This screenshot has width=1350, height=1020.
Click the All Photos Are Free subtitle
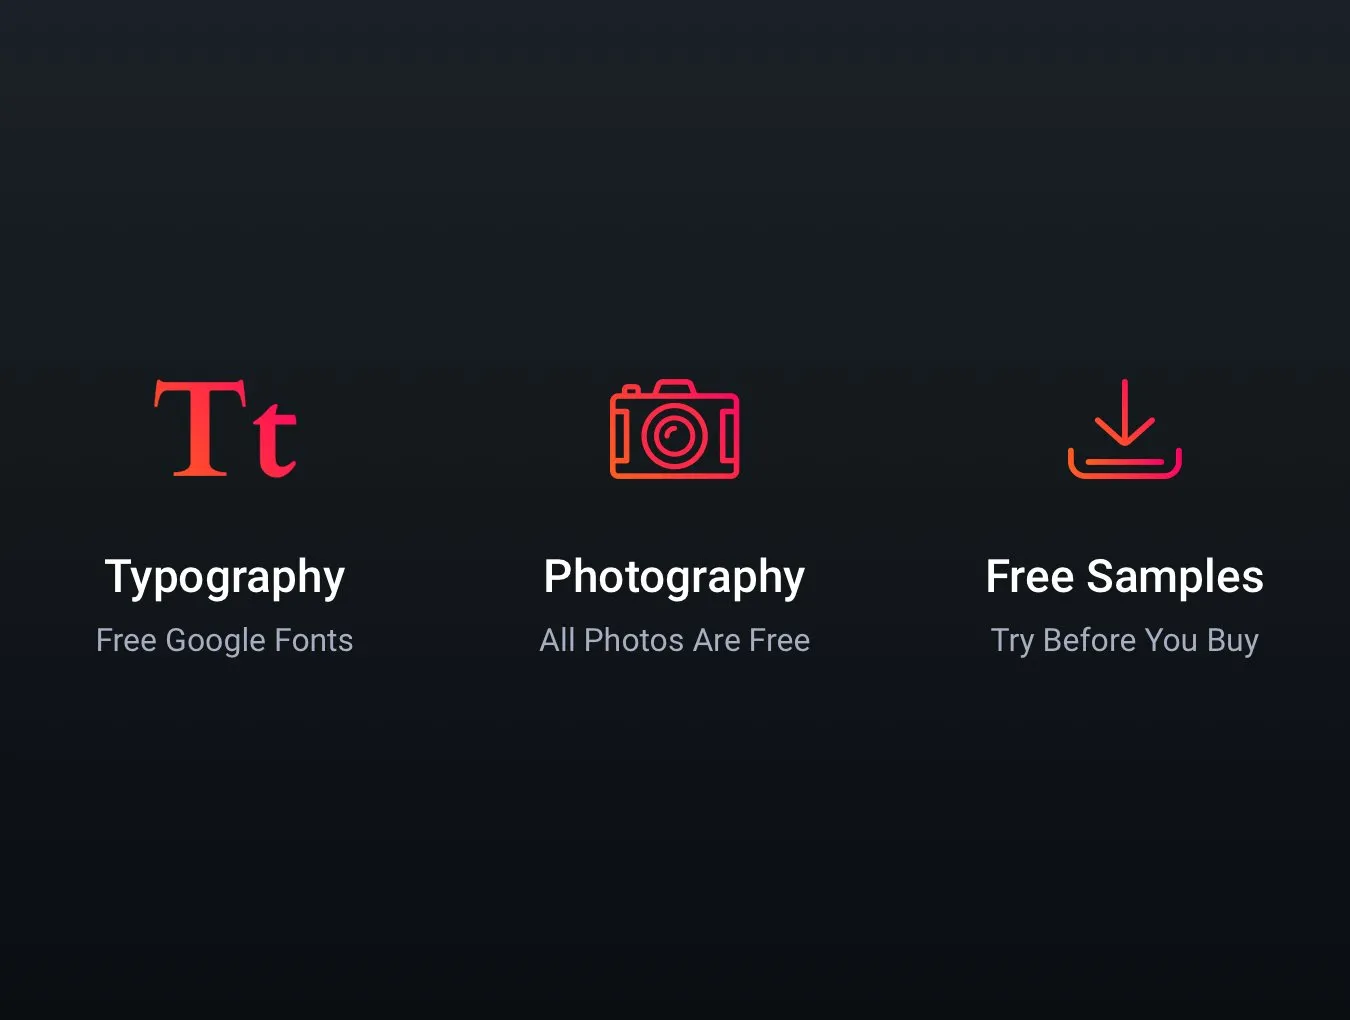click(675, 640)
